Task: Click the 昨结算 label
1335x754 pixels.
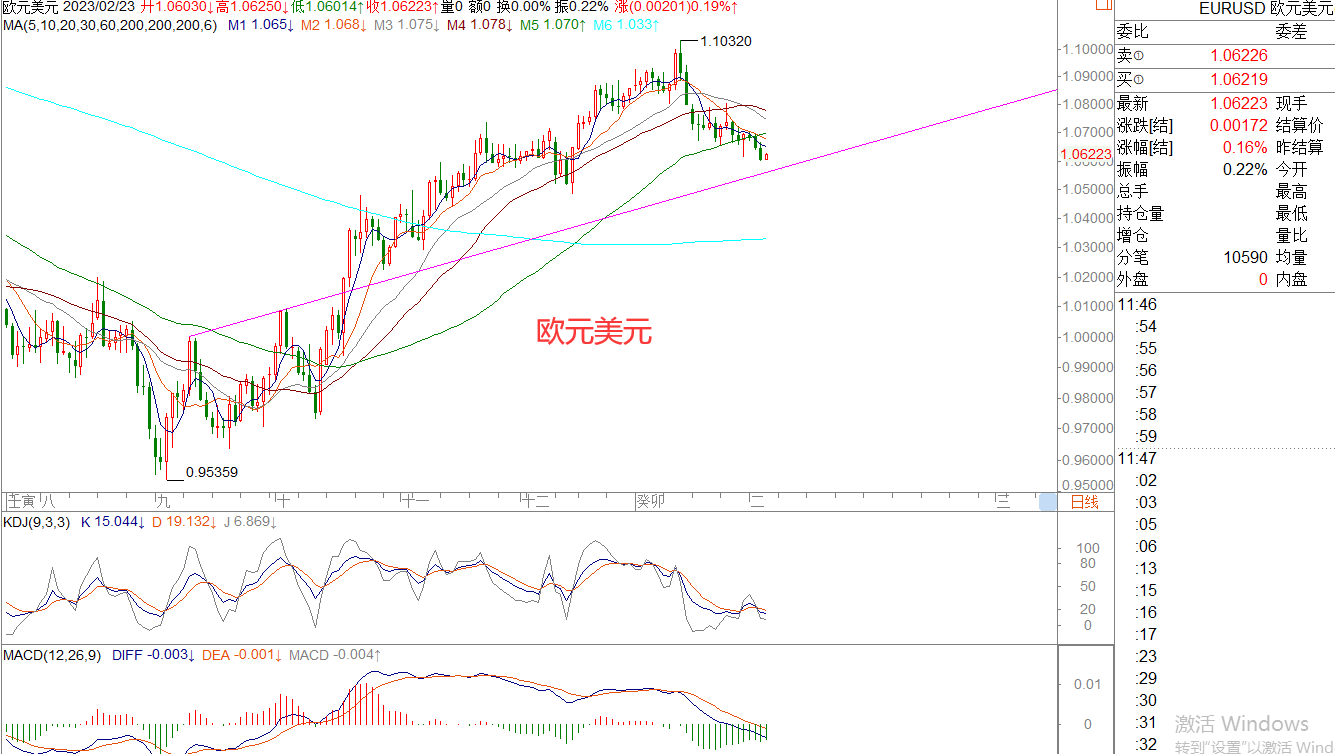Action: 1299,147
